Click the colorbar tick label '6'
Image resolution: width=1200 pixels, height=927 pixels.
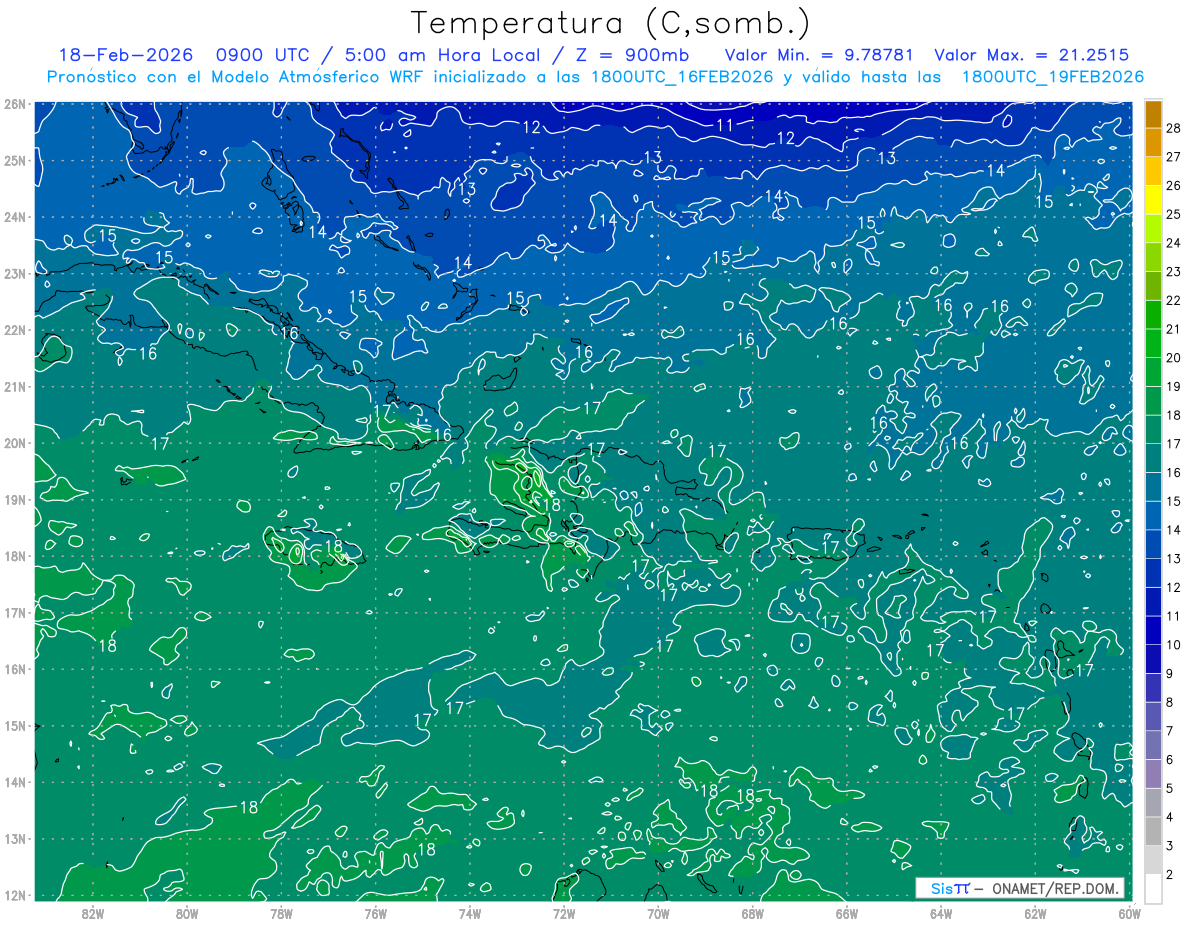click(1169, 760)
